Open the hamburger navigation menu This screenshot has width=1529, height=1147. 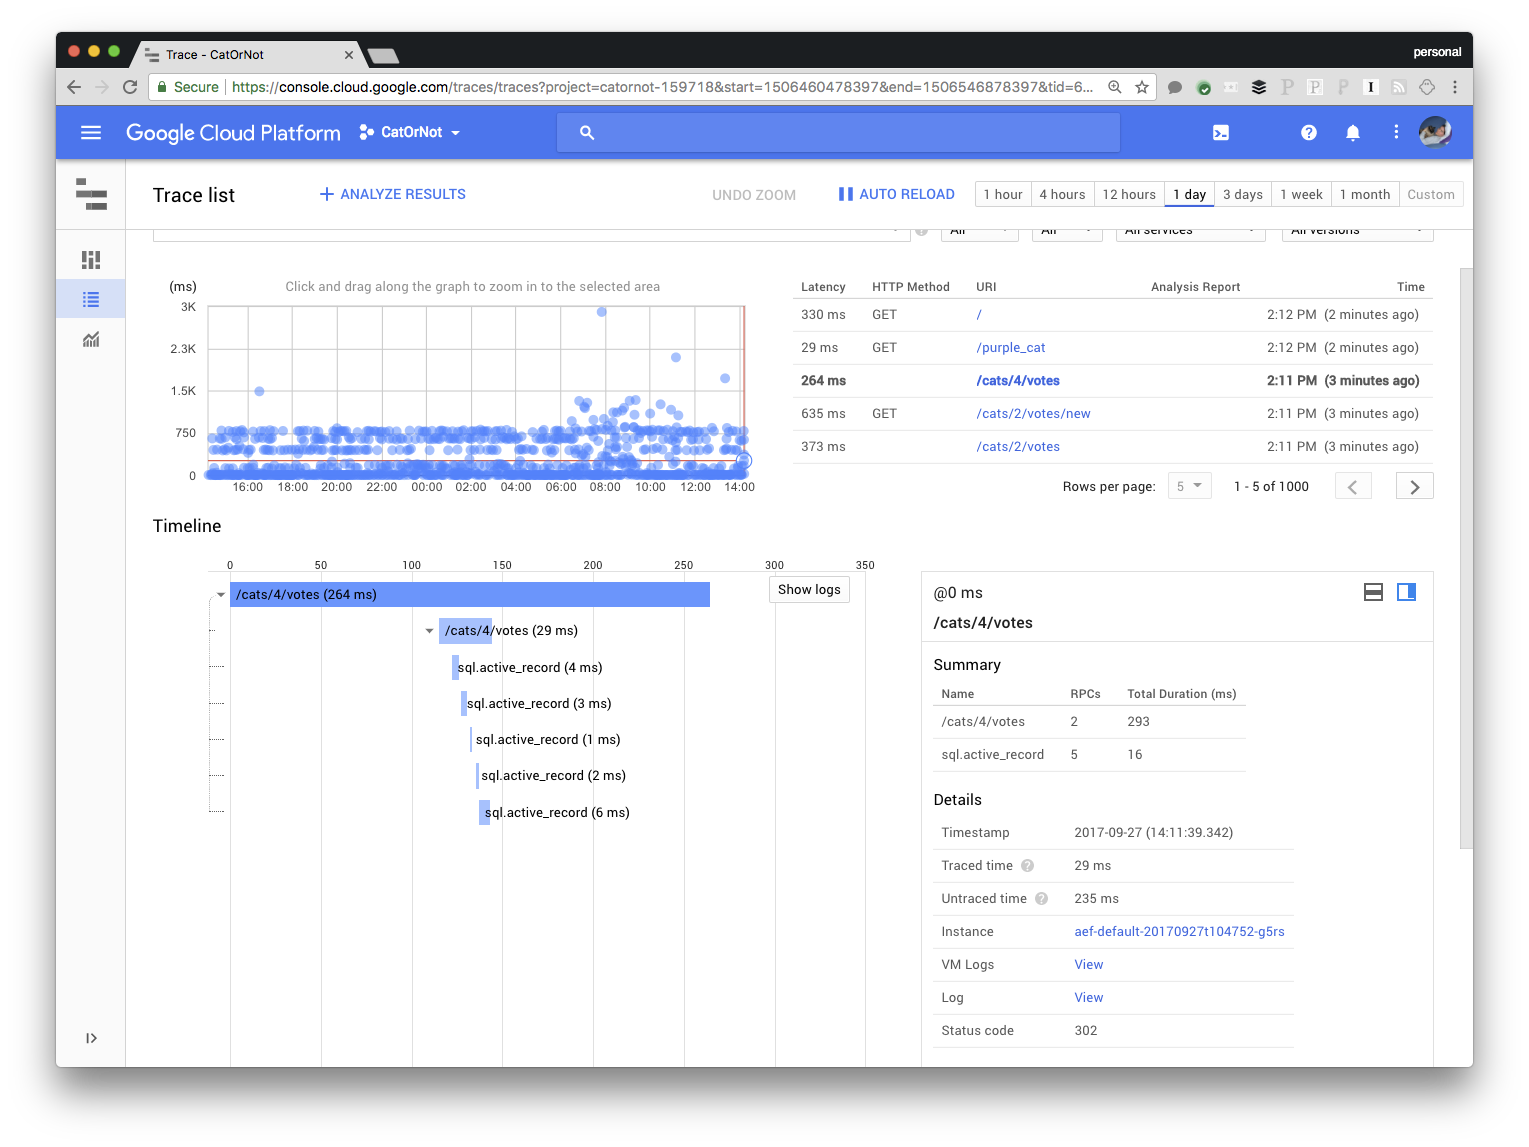click(x=91, y=132)
